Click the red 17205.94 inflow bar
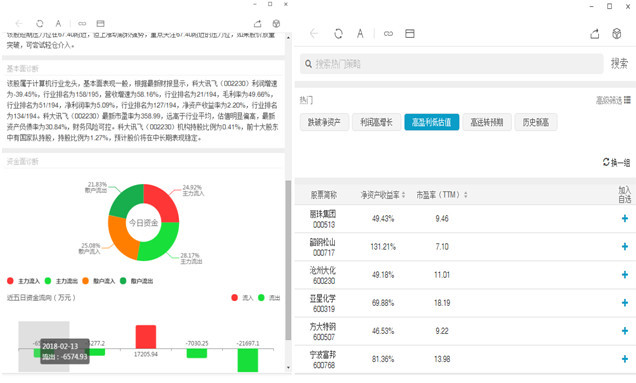 146,337
